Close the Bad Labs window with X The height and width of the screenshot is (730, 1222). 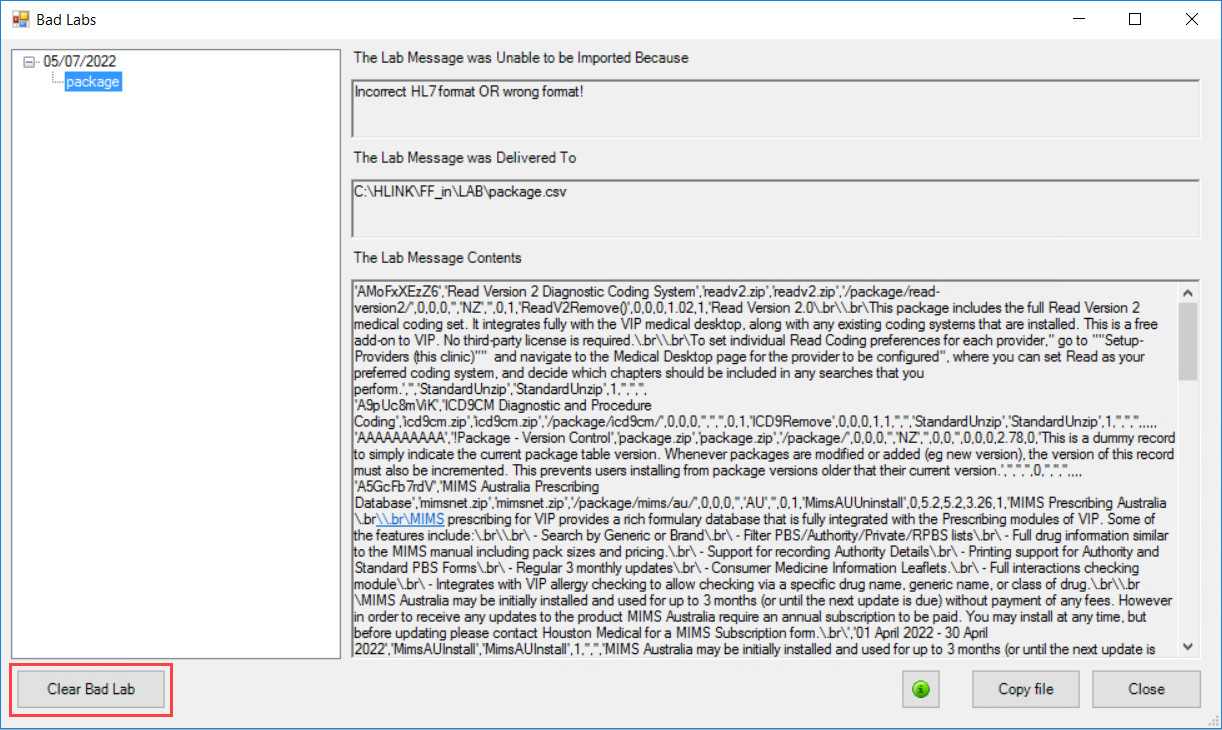1191,19
